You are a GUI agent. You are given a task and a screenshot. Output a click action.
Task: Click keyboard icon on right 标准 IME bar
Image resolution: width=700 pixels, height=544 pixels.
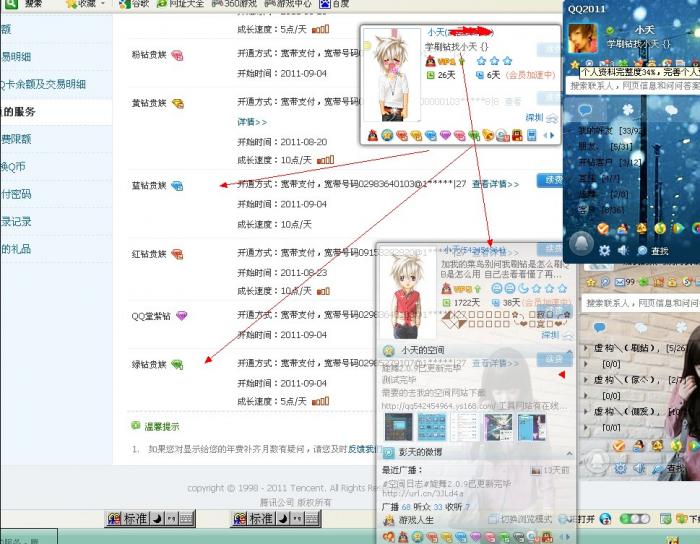click(x=312, y=519)
